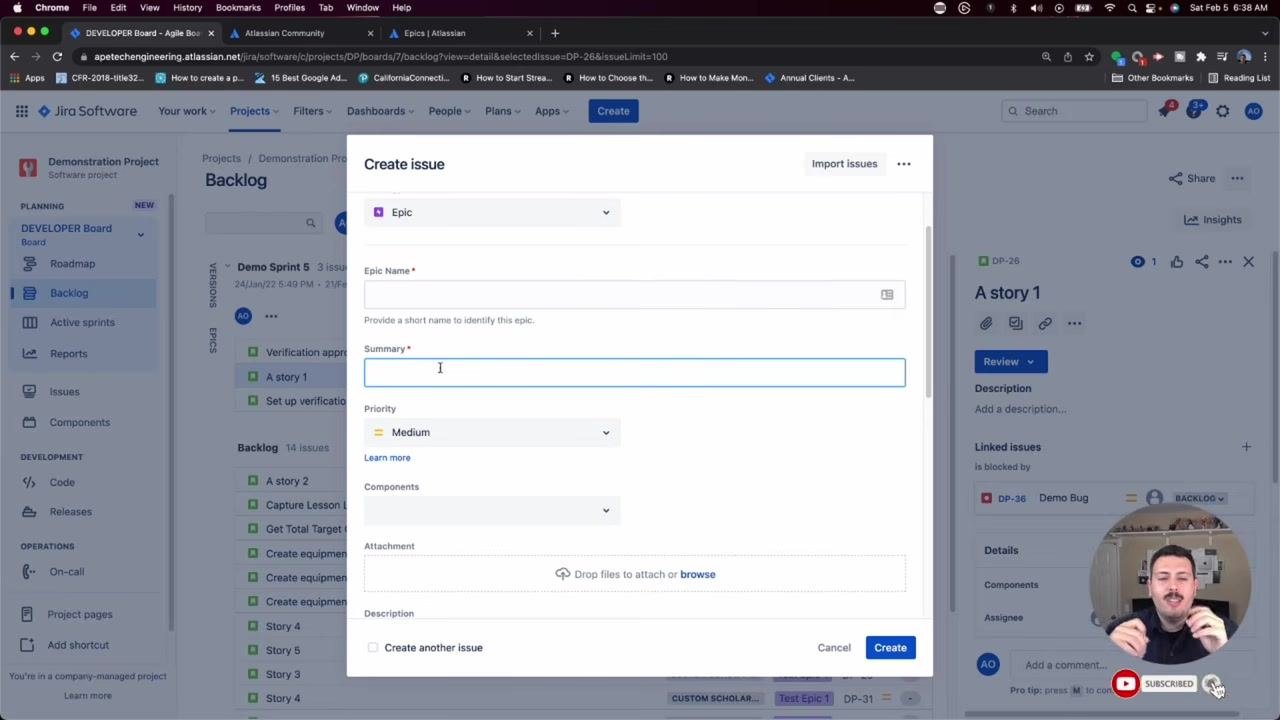Click the Share button on Backlog page
This screenshot has height=720, width=1280.
pos(1191,178)
